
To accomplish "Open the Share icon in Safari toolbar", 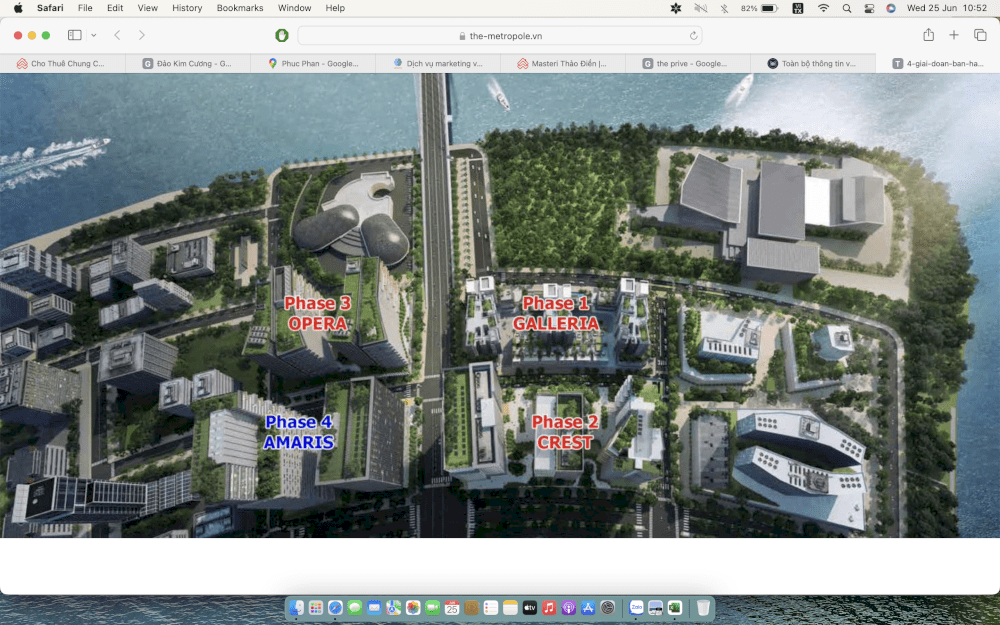I will (x=928, y=35).
